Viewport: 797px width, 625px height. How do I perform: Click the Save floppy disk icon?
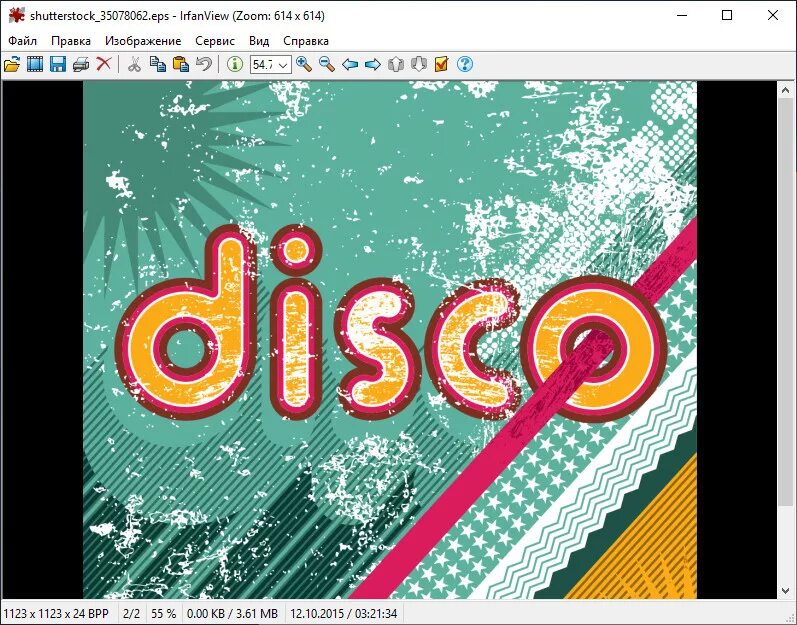tap(57, 64)
